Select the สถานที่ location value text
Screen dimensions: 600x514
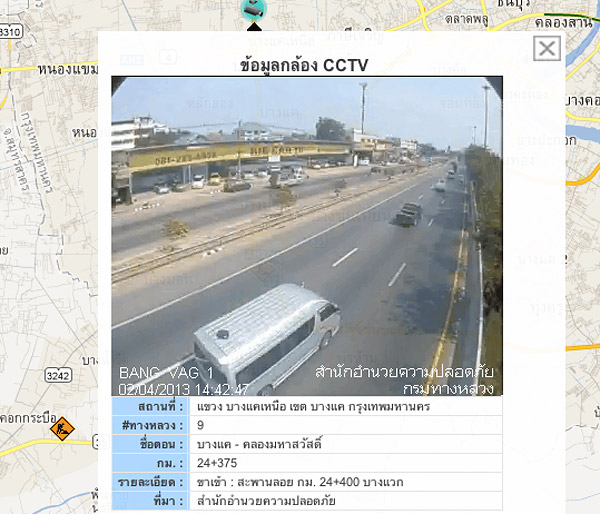tap(313, 406)
